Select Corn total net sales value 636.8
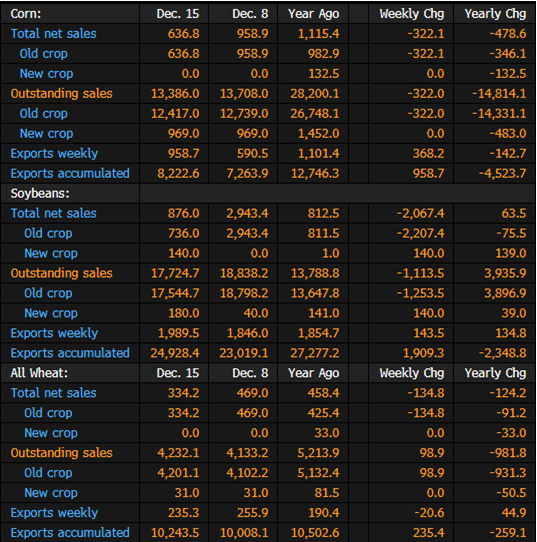537x542 pixels. click(x=183, y=34)
